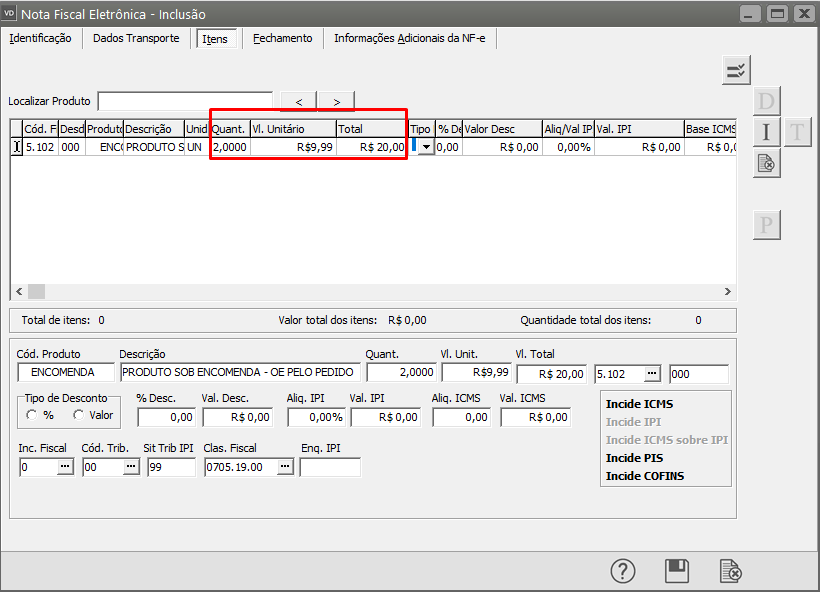Image resolution: width=820 pixels, height=592 pixels.
Task: Open the Fechamento tab
Action: 283,38
